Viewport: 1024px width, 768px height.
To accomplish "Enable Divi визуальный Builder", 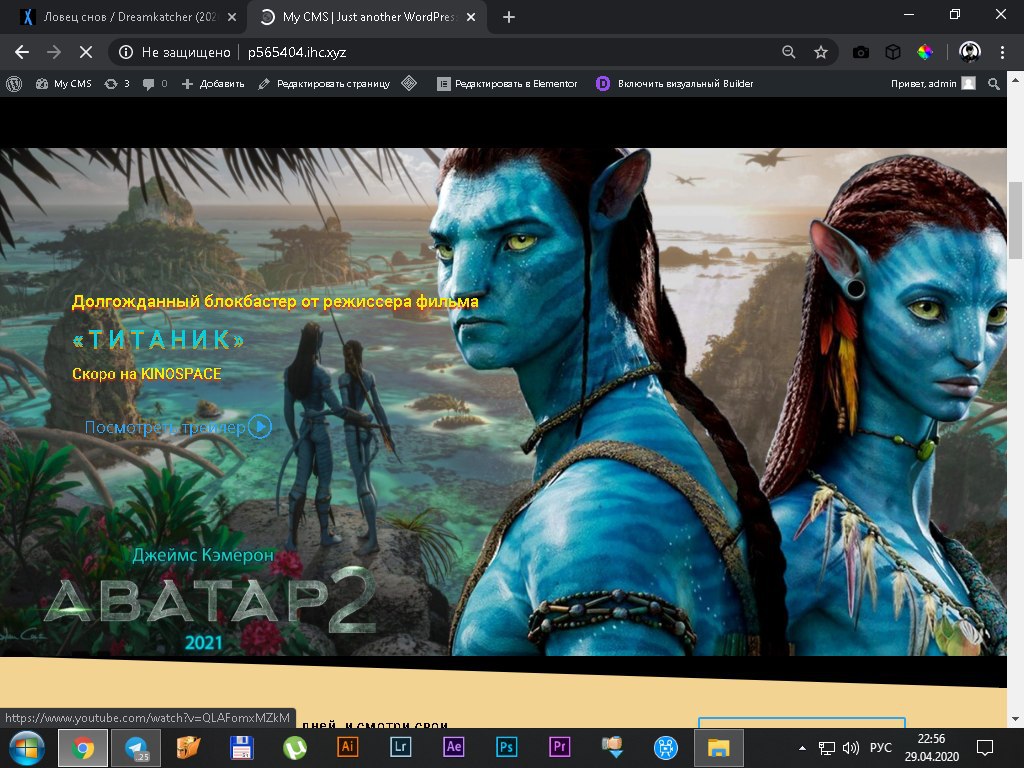I will click(x=675, y=84).
